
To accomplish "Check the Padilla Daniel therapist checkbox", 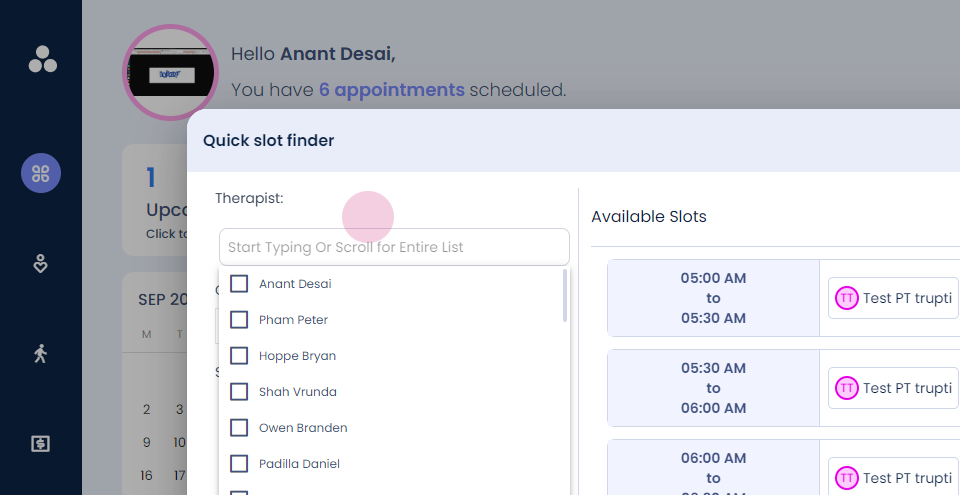I will point(239,464).
